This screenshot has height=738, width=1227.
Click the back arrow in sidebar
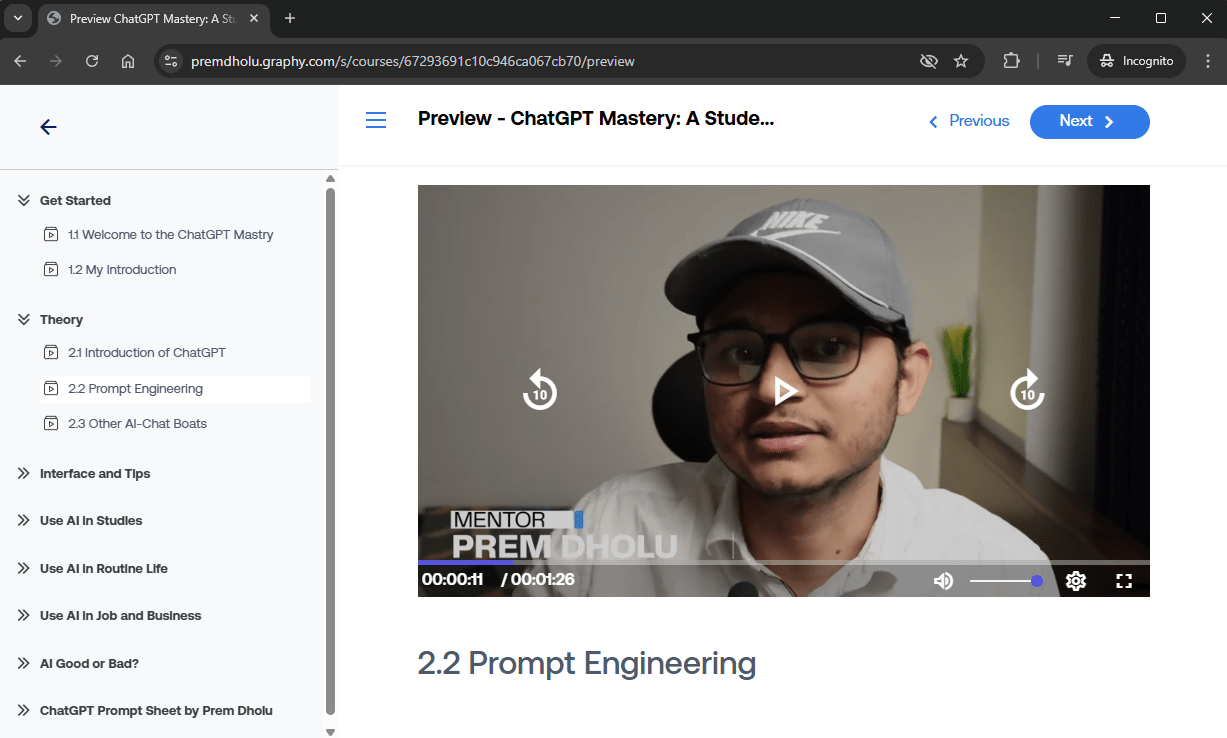[48, 127]
